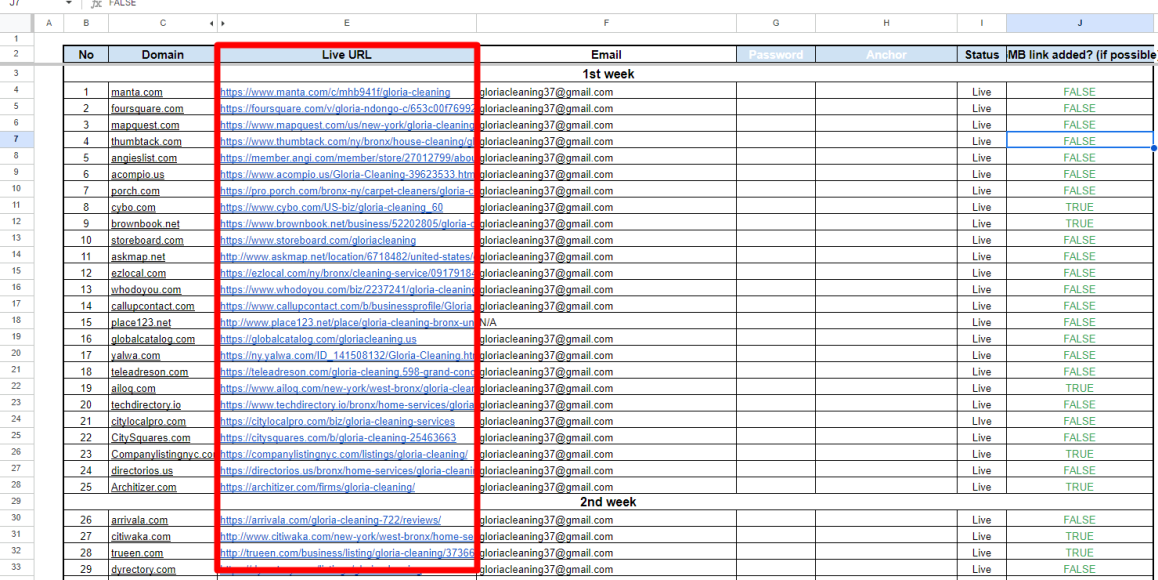Open the arrivala.com reviews URL link
1158x580 pixels.
[331, 520]
